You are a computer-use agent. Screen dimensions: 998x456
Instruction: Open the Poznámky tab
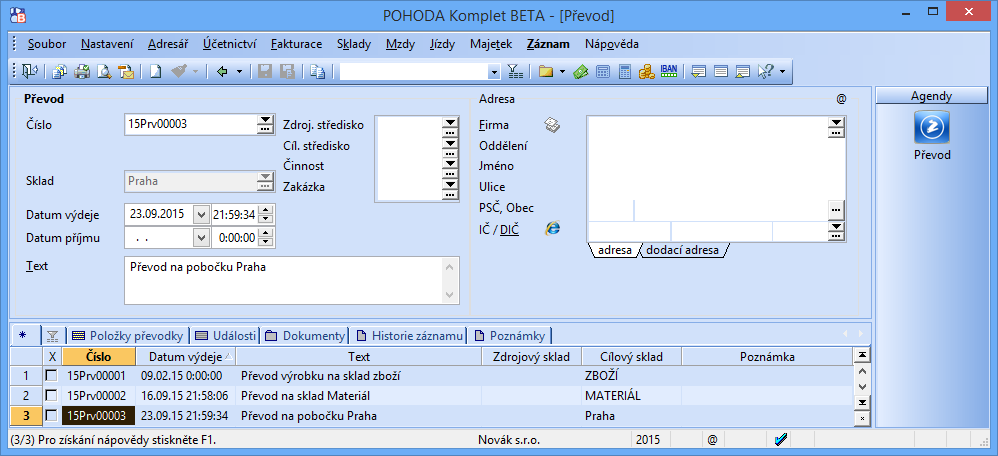(510, 336)
